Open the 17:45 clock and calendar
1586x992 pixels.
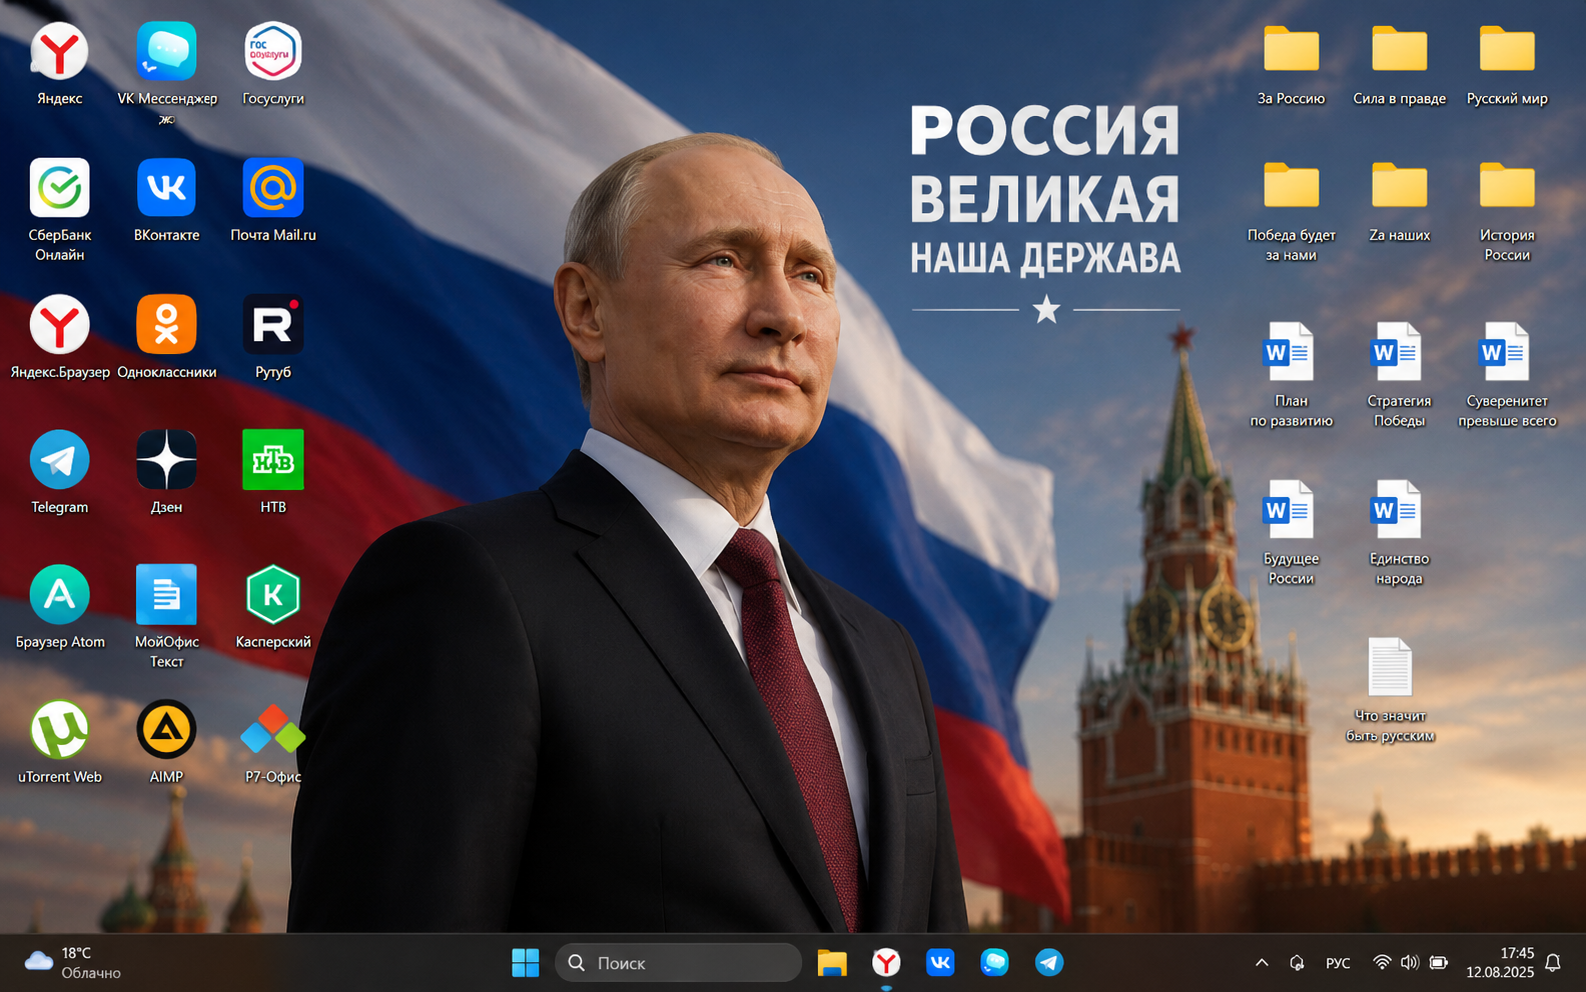(1500, 963)
